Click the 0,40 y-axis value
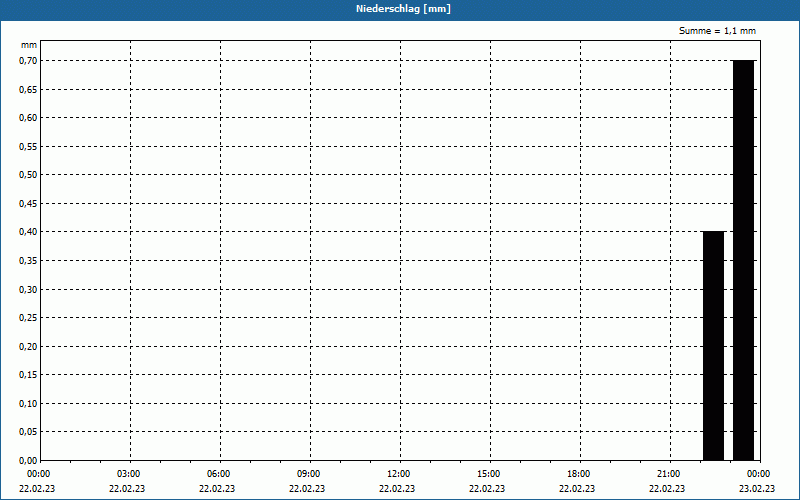Viewport: 800px width, 500px height. tap(28, 232)
